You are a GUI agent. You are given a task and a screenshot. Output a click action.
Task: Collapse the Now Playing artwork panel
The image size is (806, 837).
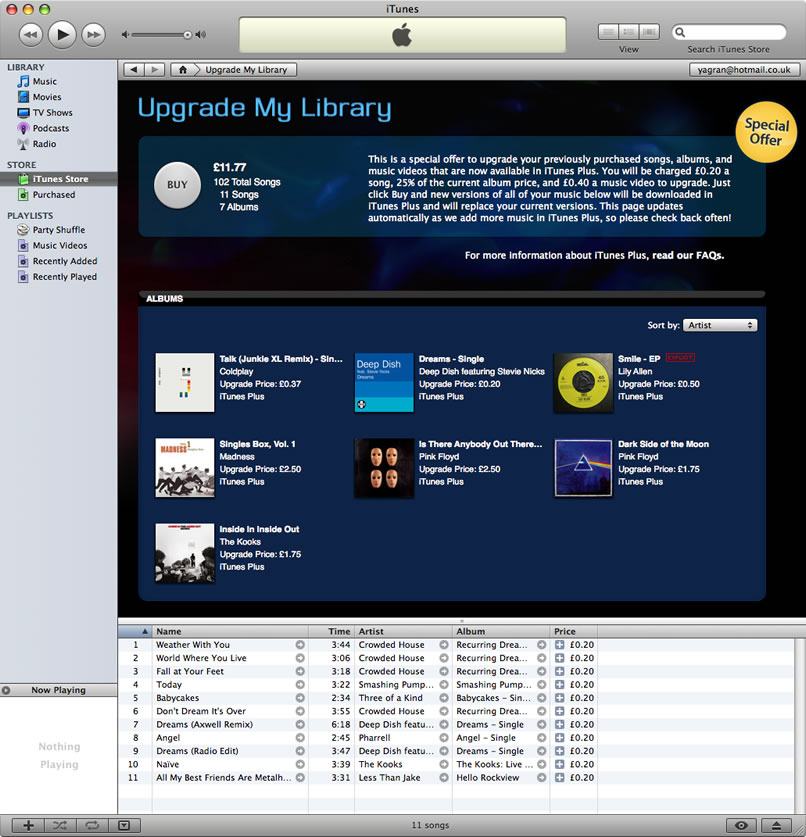coord(6,690)
